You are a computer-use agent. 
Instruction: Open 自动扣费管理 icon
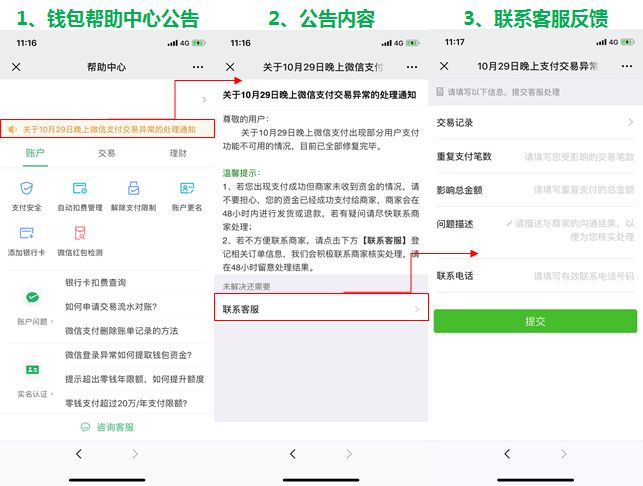[x=80, y=189]
